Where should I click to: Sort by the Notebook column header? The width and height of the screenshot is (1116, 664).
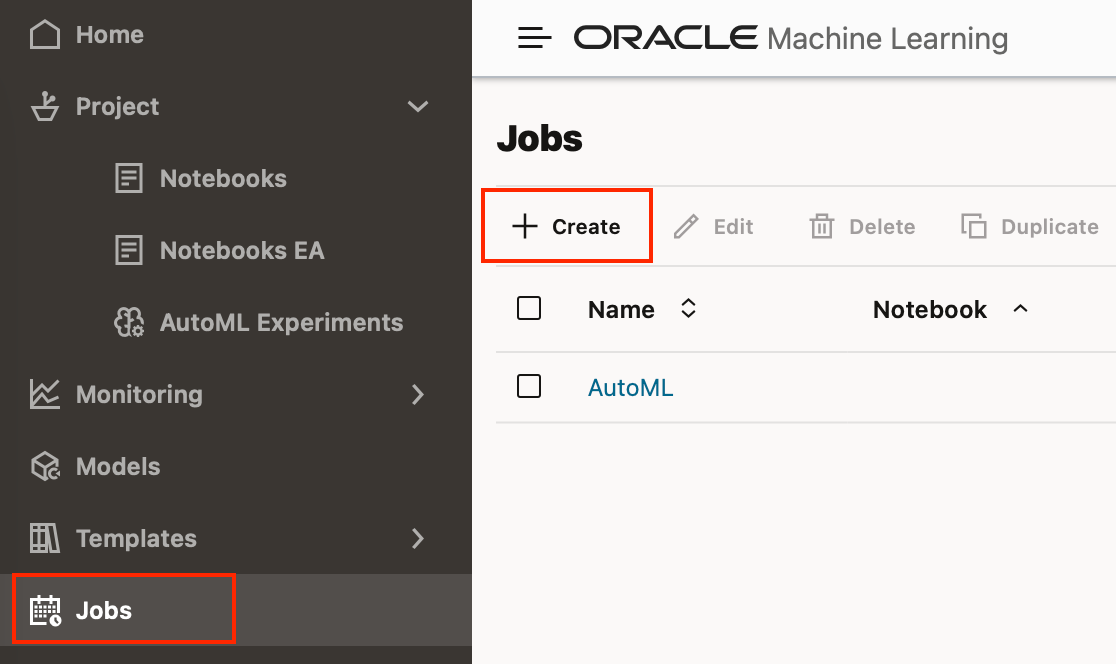coord(930,309)
